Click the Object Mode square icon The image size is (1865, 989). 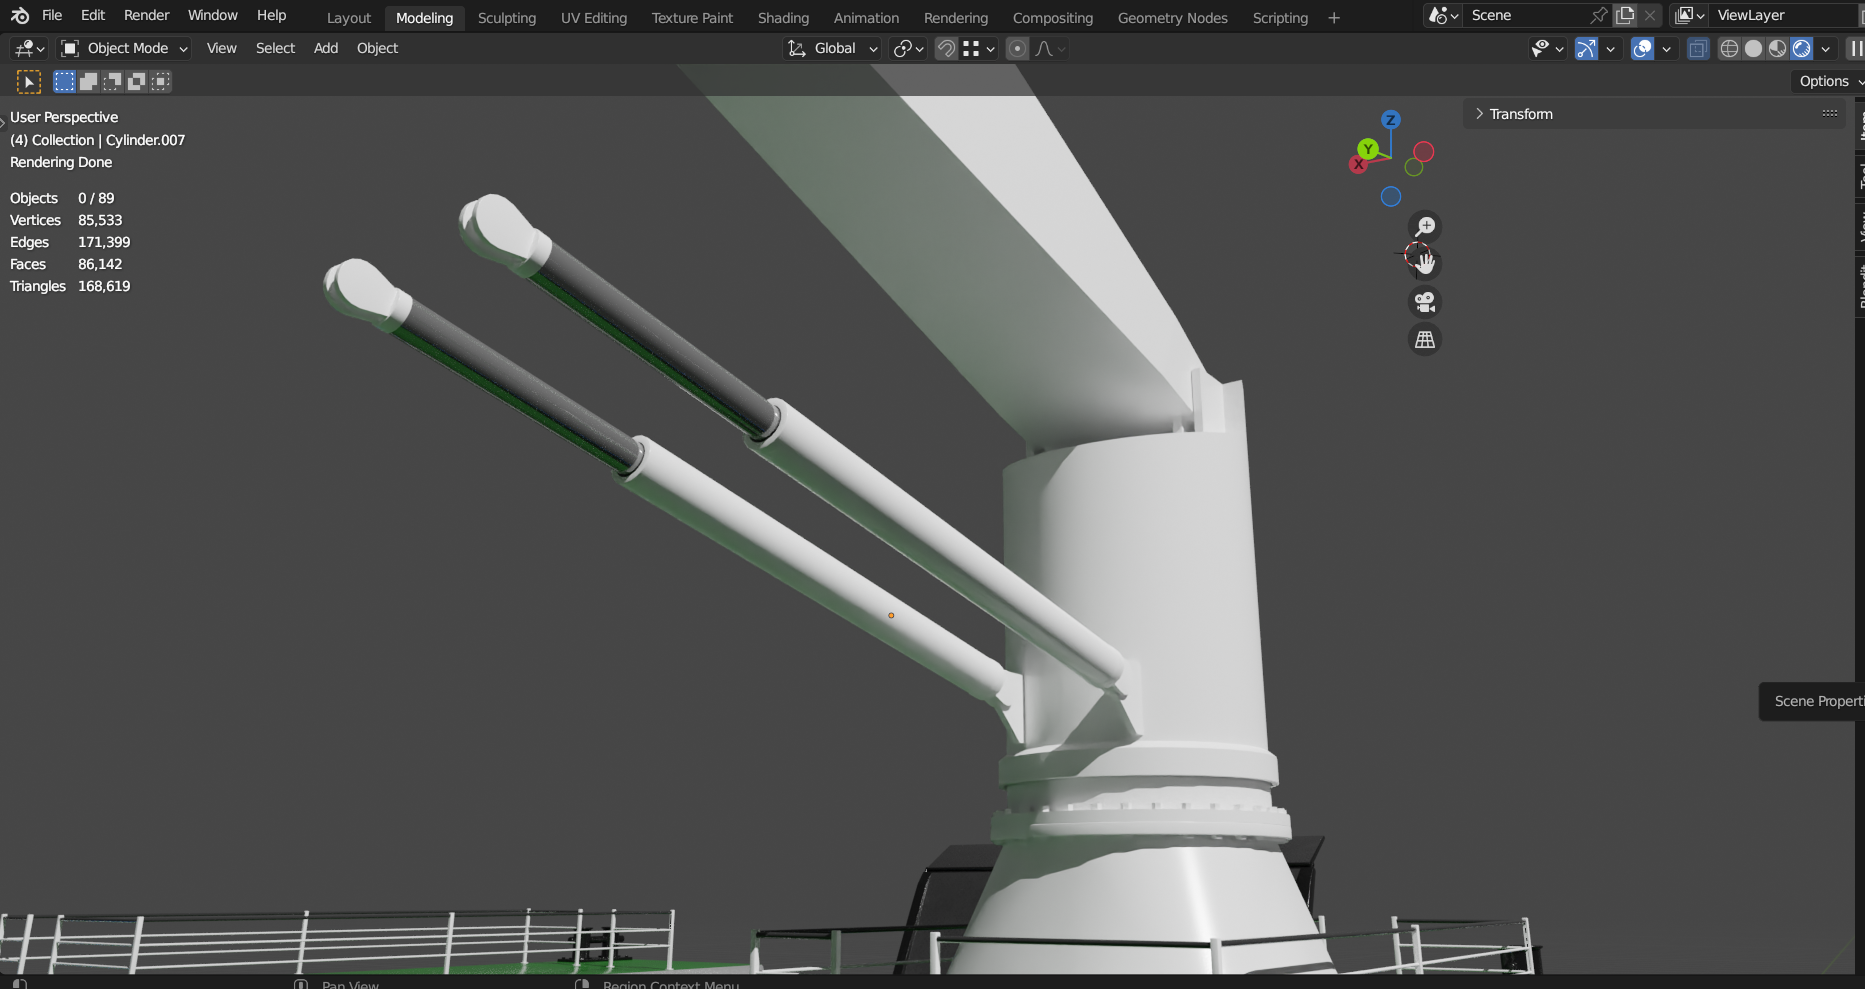(70, 48)
